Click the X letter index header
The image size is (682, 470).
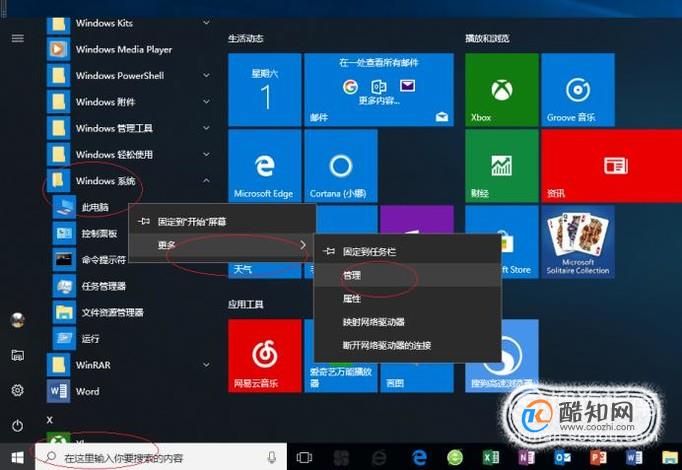(50, 420)
